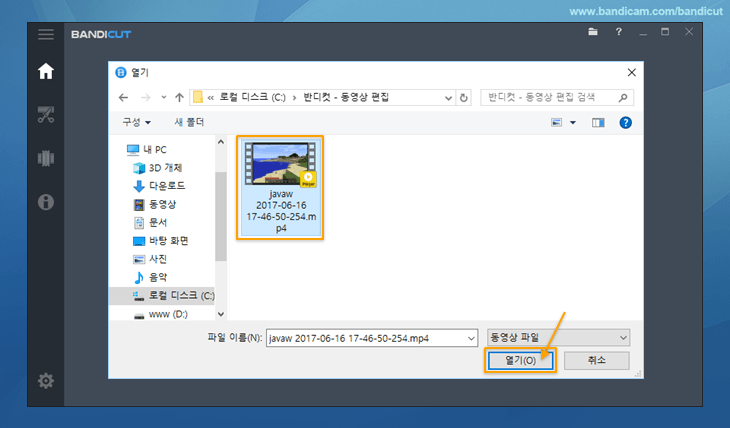Toggle the preview pane icon
730x428 pixels.
(598, 122)
